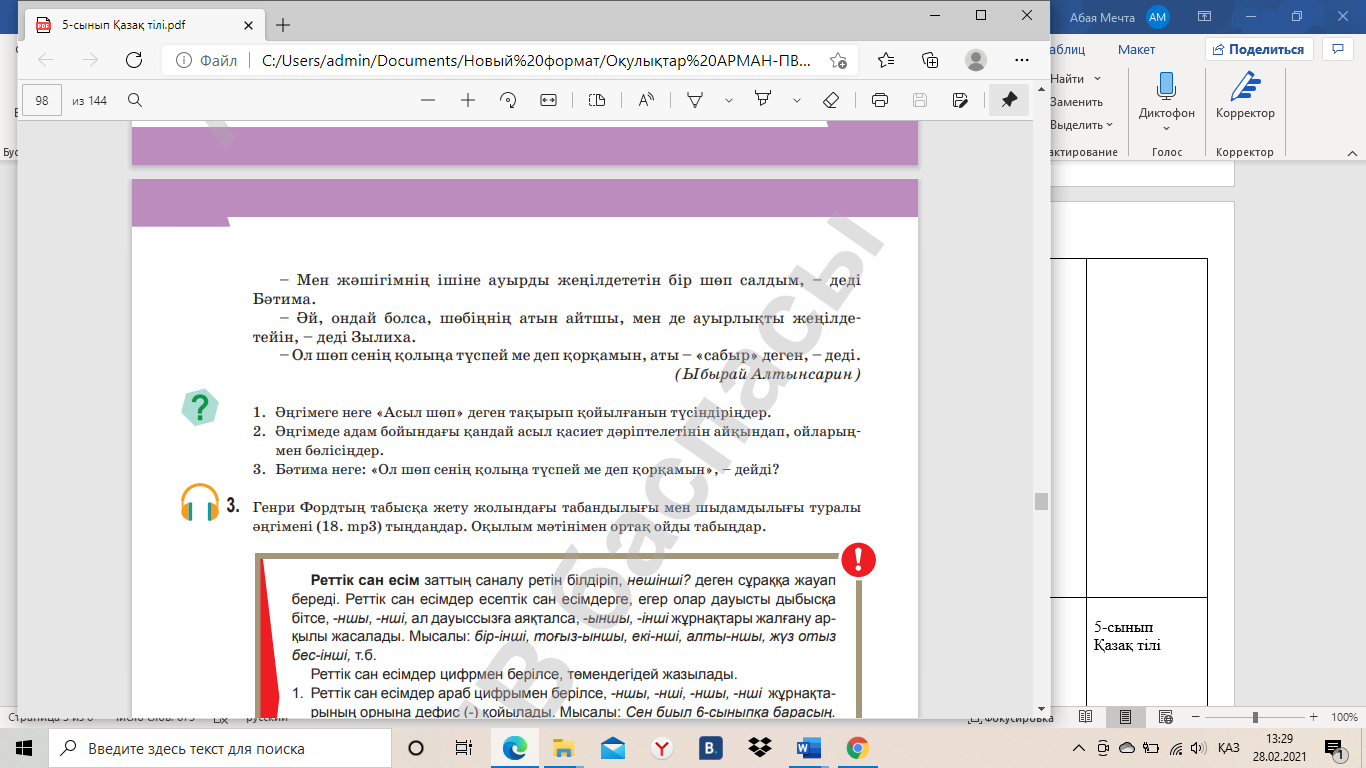The width and height of the screenshot is (1366, 768).
Task: Switch Word to Web Layout view
Action: (x=1165, y=717)
